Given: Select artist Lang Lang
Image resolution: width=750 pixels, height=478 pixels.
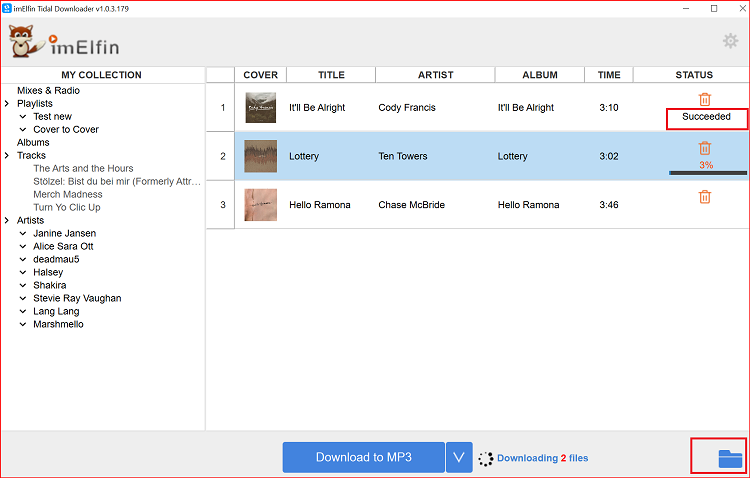Looking at the screenshot, I should 56,311.
